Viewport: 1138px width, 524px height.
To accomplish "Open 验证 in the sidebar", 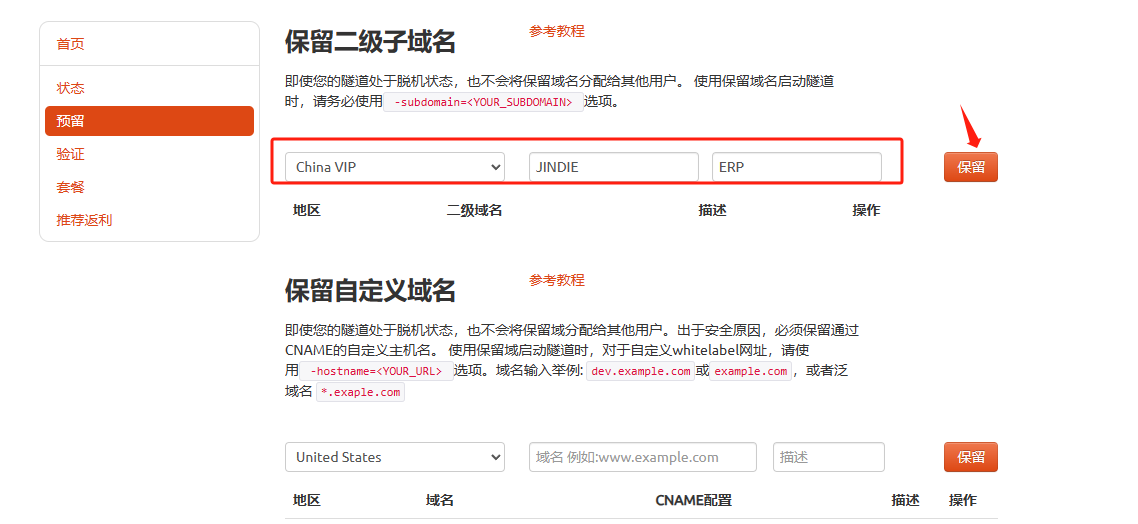I will click(70, 155).
